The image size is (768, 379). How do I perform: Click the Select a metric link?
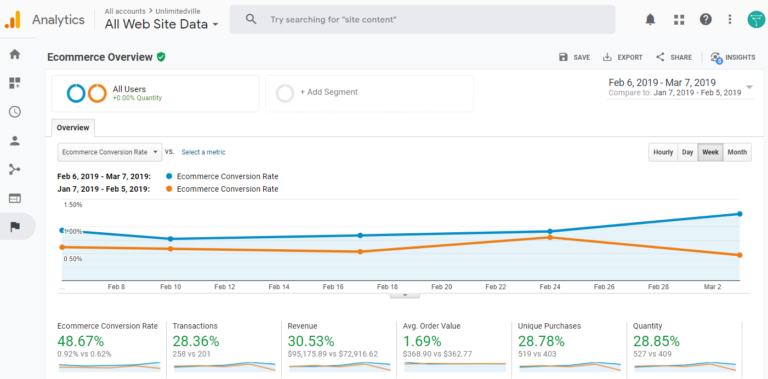click(x=203, y=152)
